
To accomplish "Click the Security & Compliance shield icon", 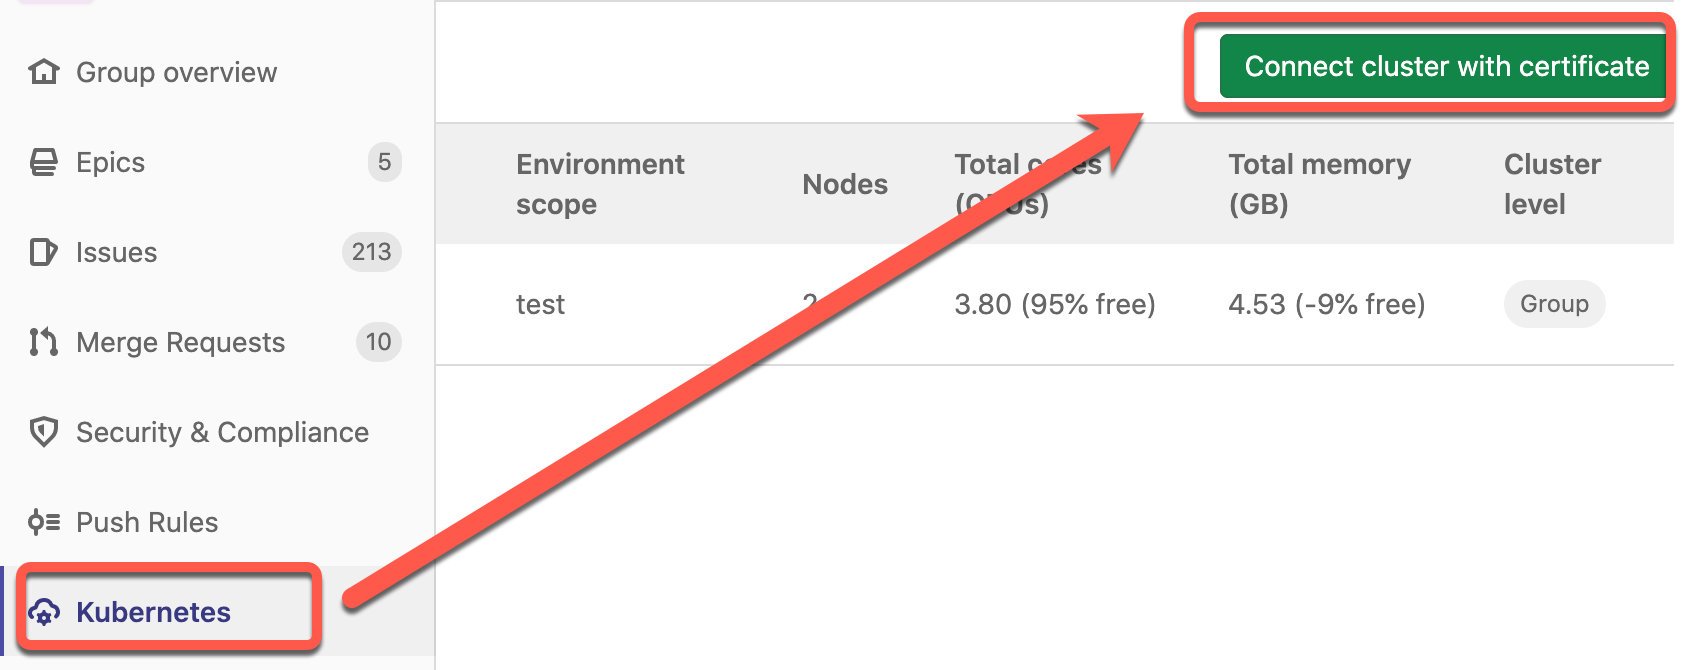I will point(44,432).
